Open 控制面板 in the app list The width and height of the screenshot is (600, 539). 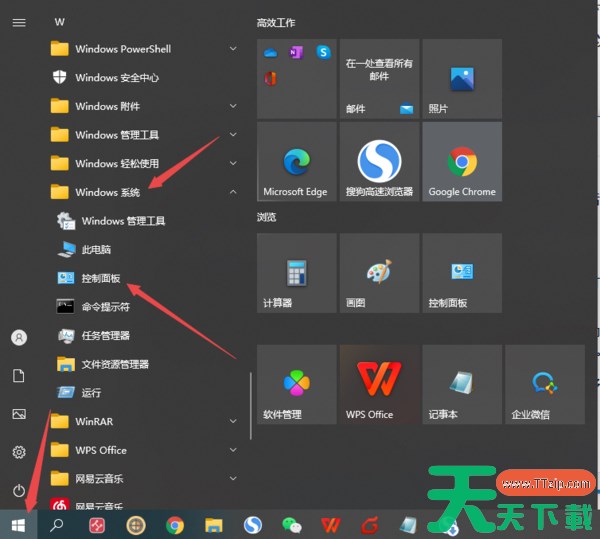100,278
